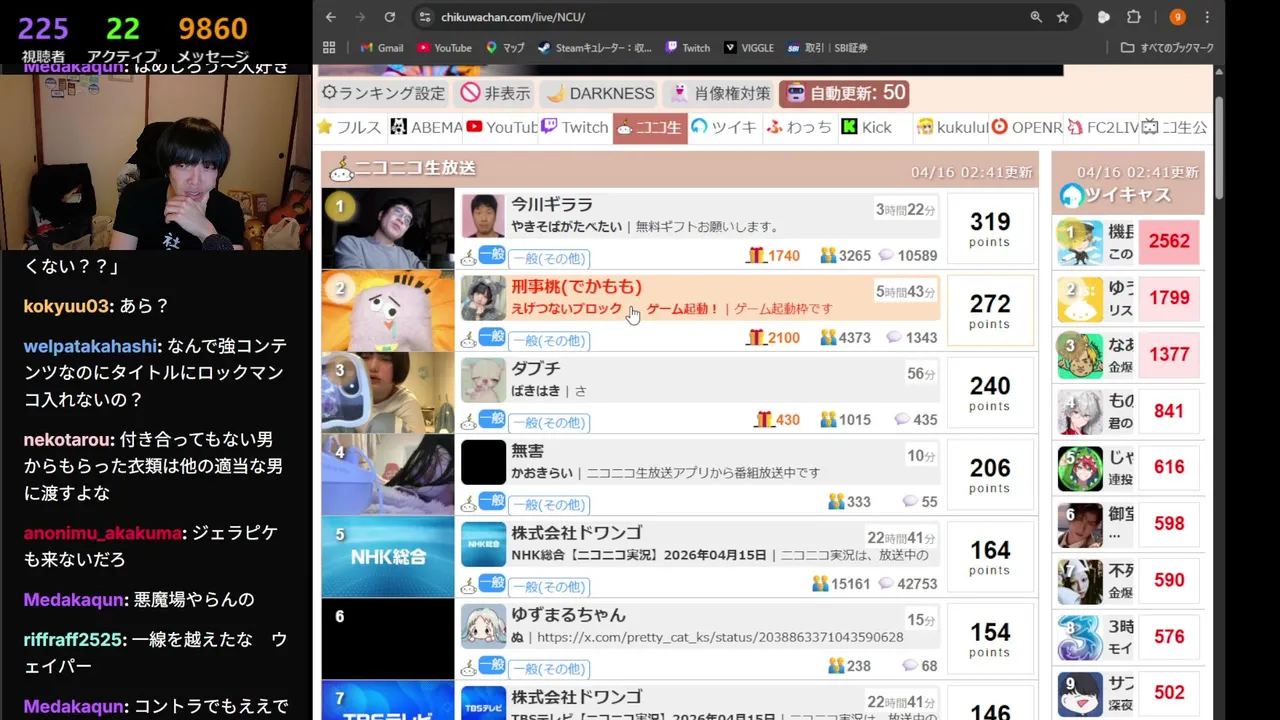The height and width of the screenshot is (720, 1280).
Task: Open the すべてのブックマーク folder
Action: click(1167, 47)
